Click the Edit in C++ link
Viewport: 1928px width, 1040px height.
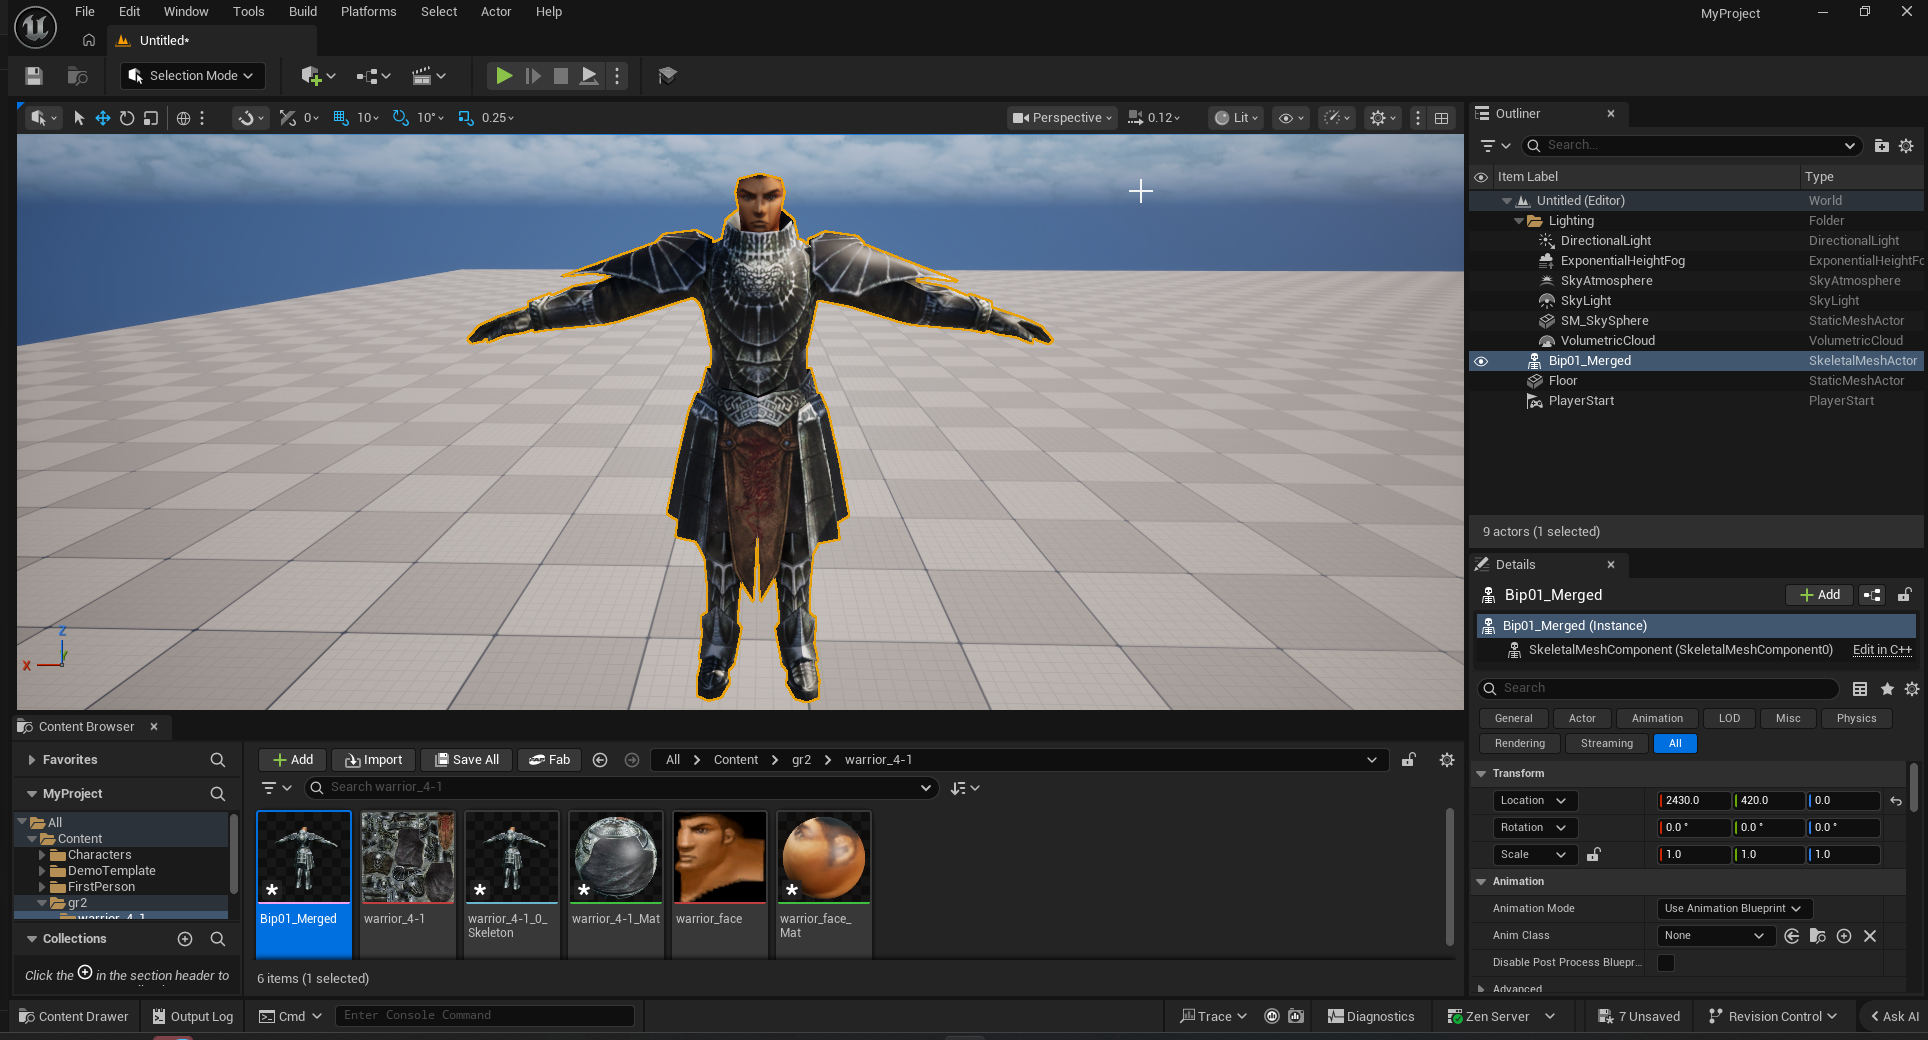(1882, 650)
